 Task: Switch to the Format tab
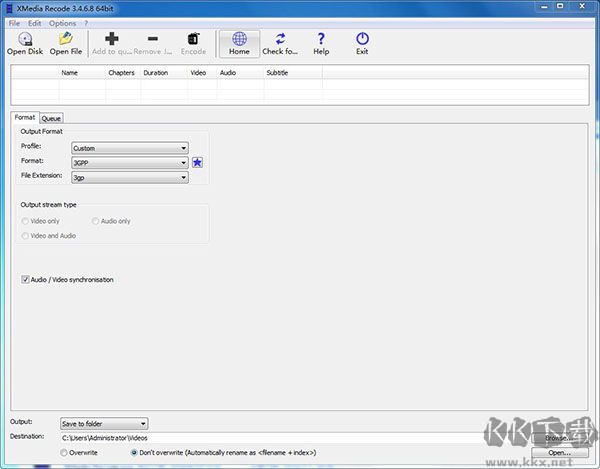tap(25, 117)
